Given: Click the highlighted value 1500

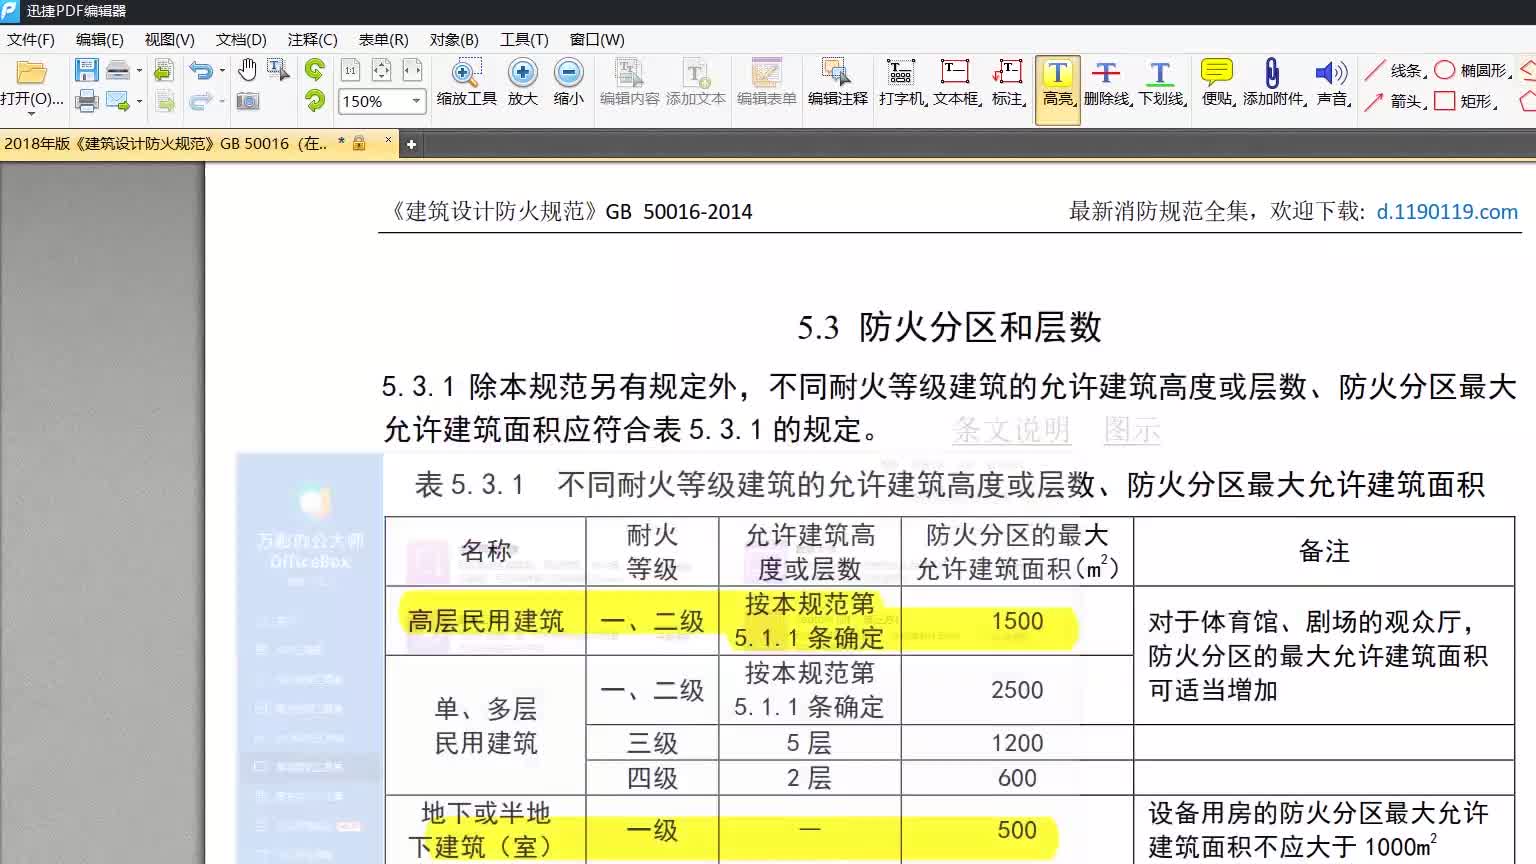Looking at the screenshot, I should [x=1017, y=621].
